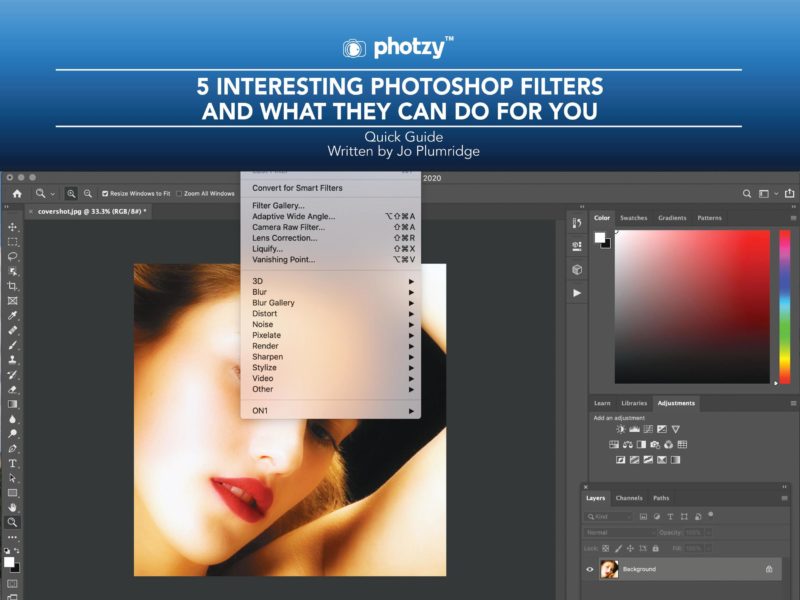Select the Eyedropper tool
800x600 pixels.
point(13,315)
